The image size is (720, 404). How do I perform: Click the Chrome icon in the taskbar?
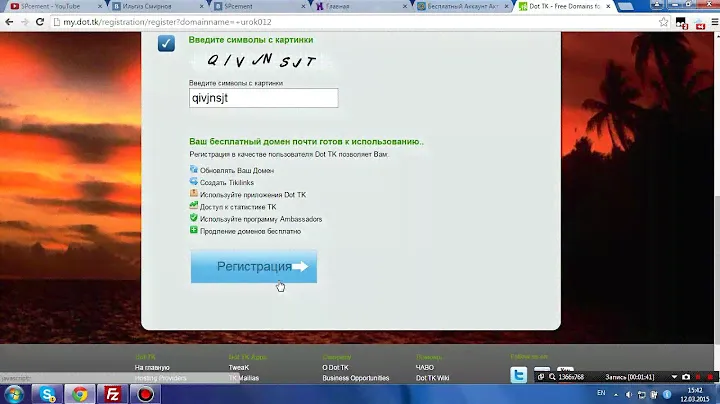(79, 393)
